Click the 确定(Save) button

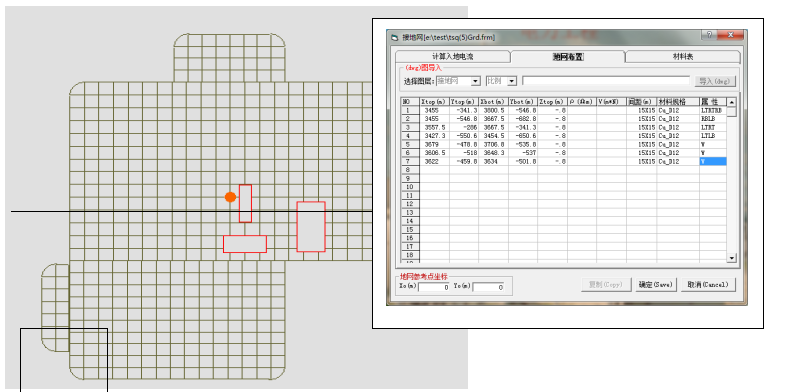click(655, 285)
